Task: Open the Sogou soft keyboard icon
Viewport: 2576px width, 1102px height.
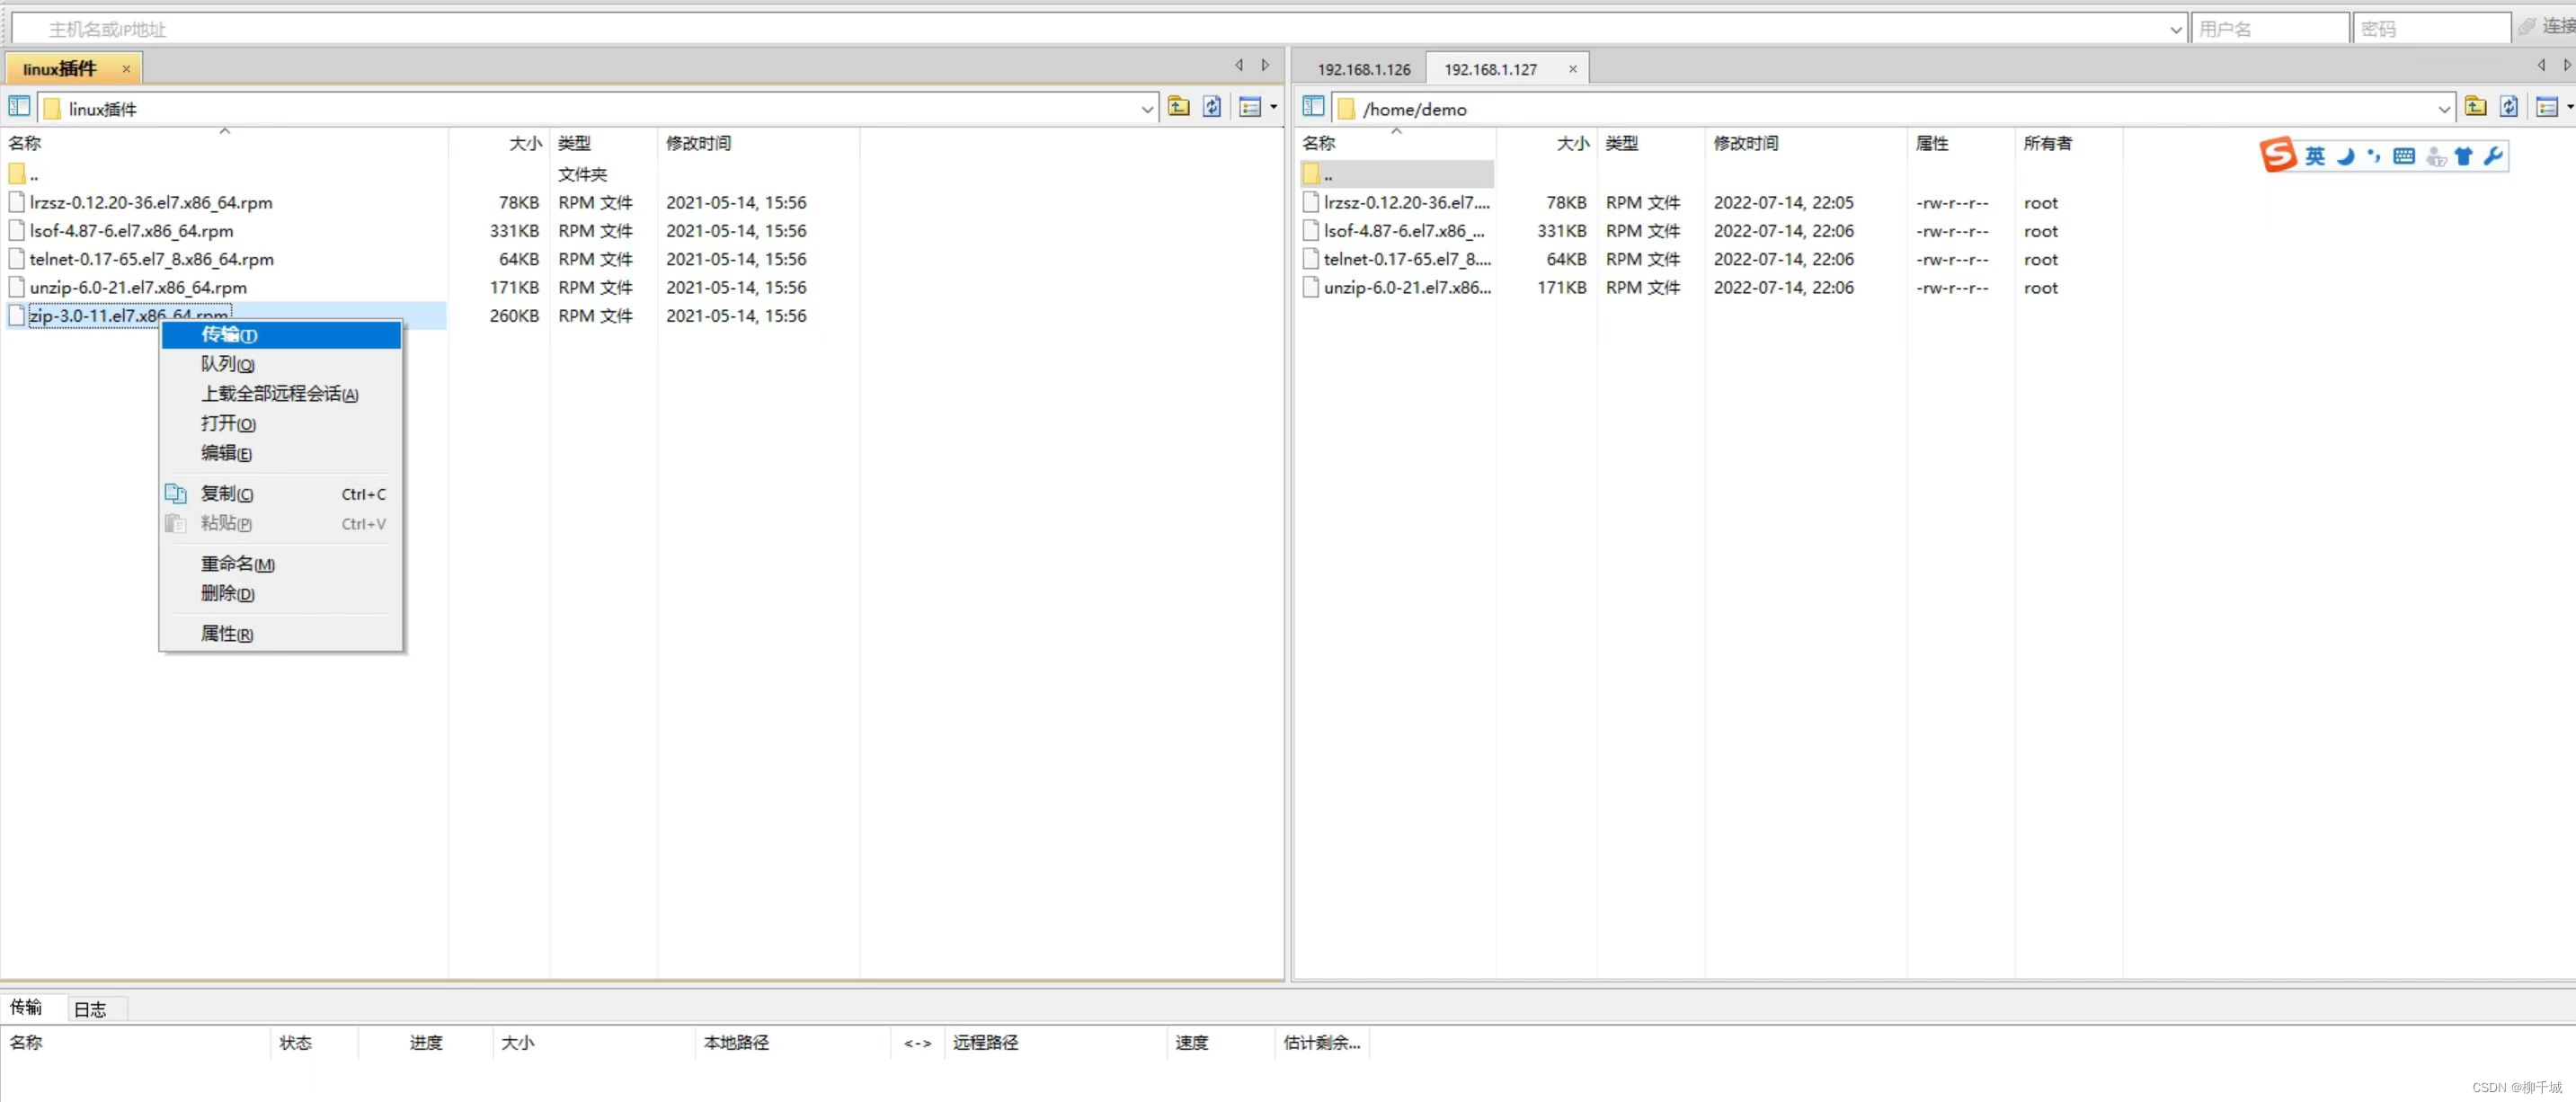Action: click(x=2404, y=156)
